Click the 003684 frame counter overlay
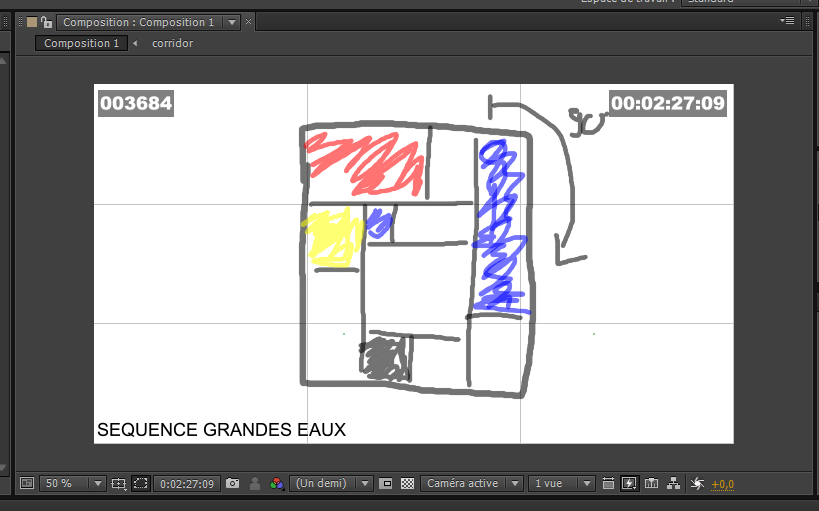819x511 pixels. pyautogui.click(x=136, y=103)
